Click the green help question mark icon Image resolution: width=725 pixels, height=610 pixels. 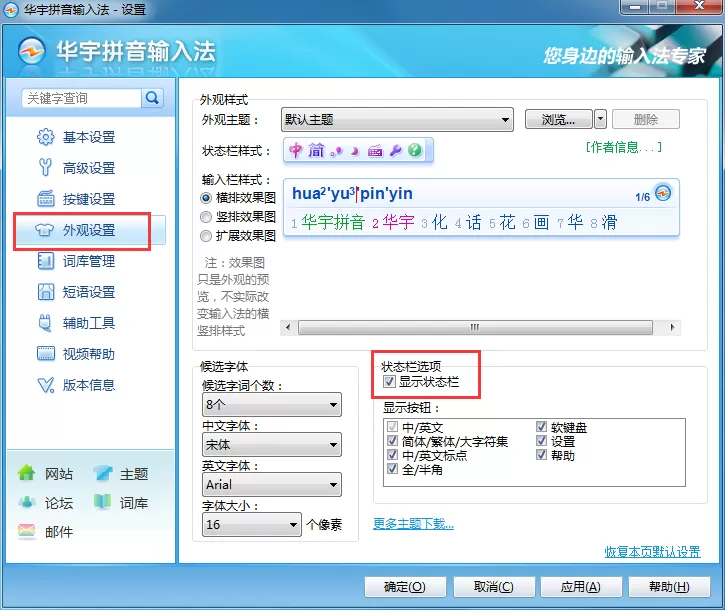pyautogui.click(x=415, y=150)
